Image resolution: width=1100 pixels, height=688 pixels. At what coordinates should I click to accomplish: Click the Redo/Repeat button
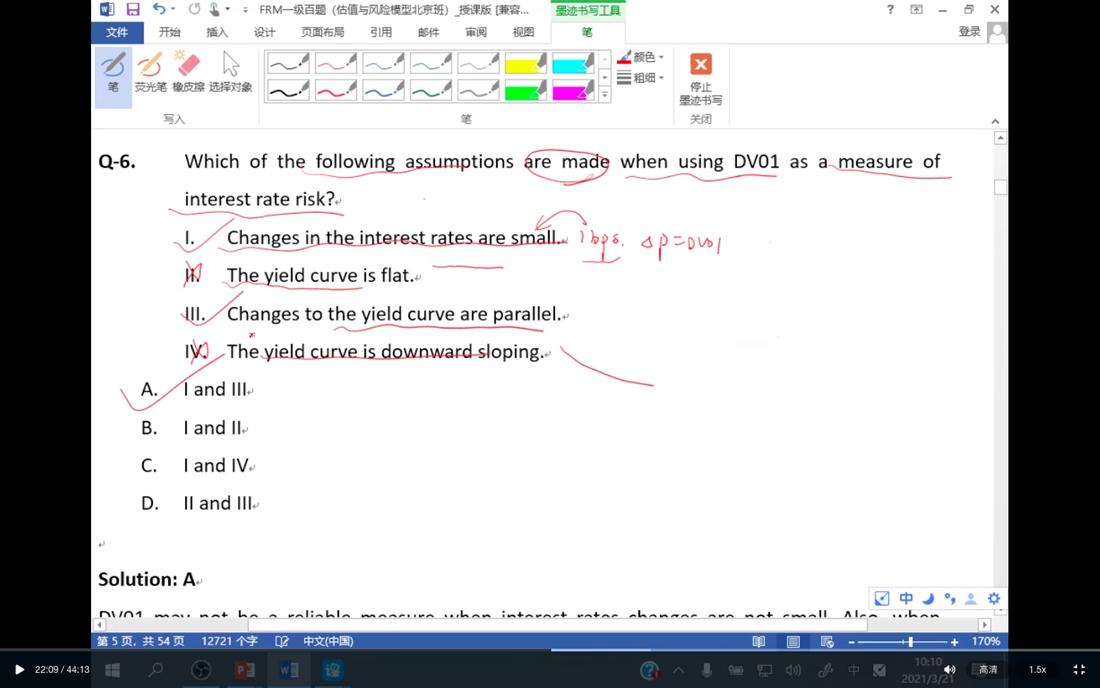coord(194,9)
